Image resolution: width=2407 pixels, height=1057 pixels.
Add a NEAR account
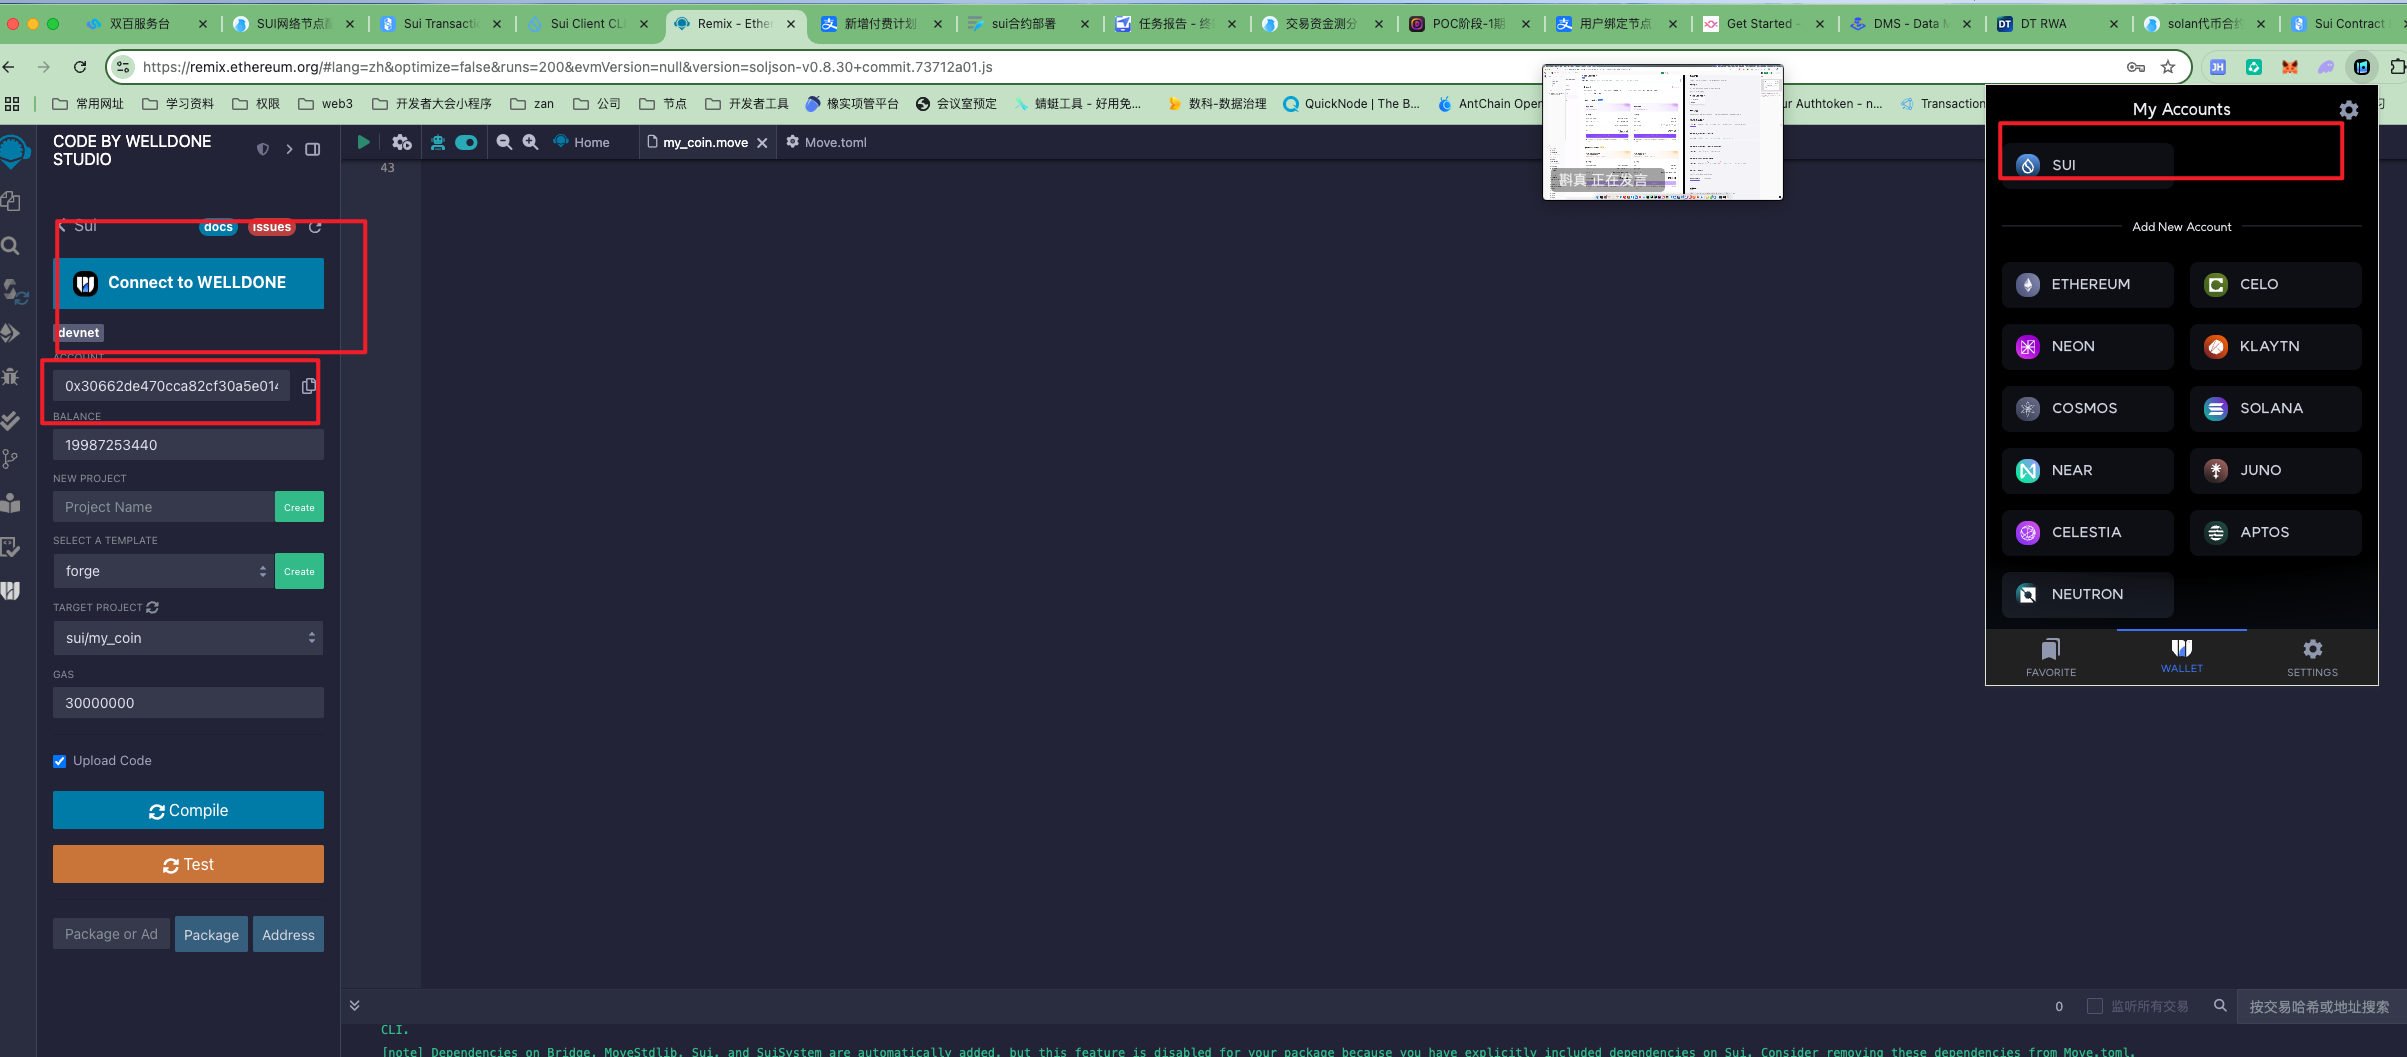(x=2087, y=470)
